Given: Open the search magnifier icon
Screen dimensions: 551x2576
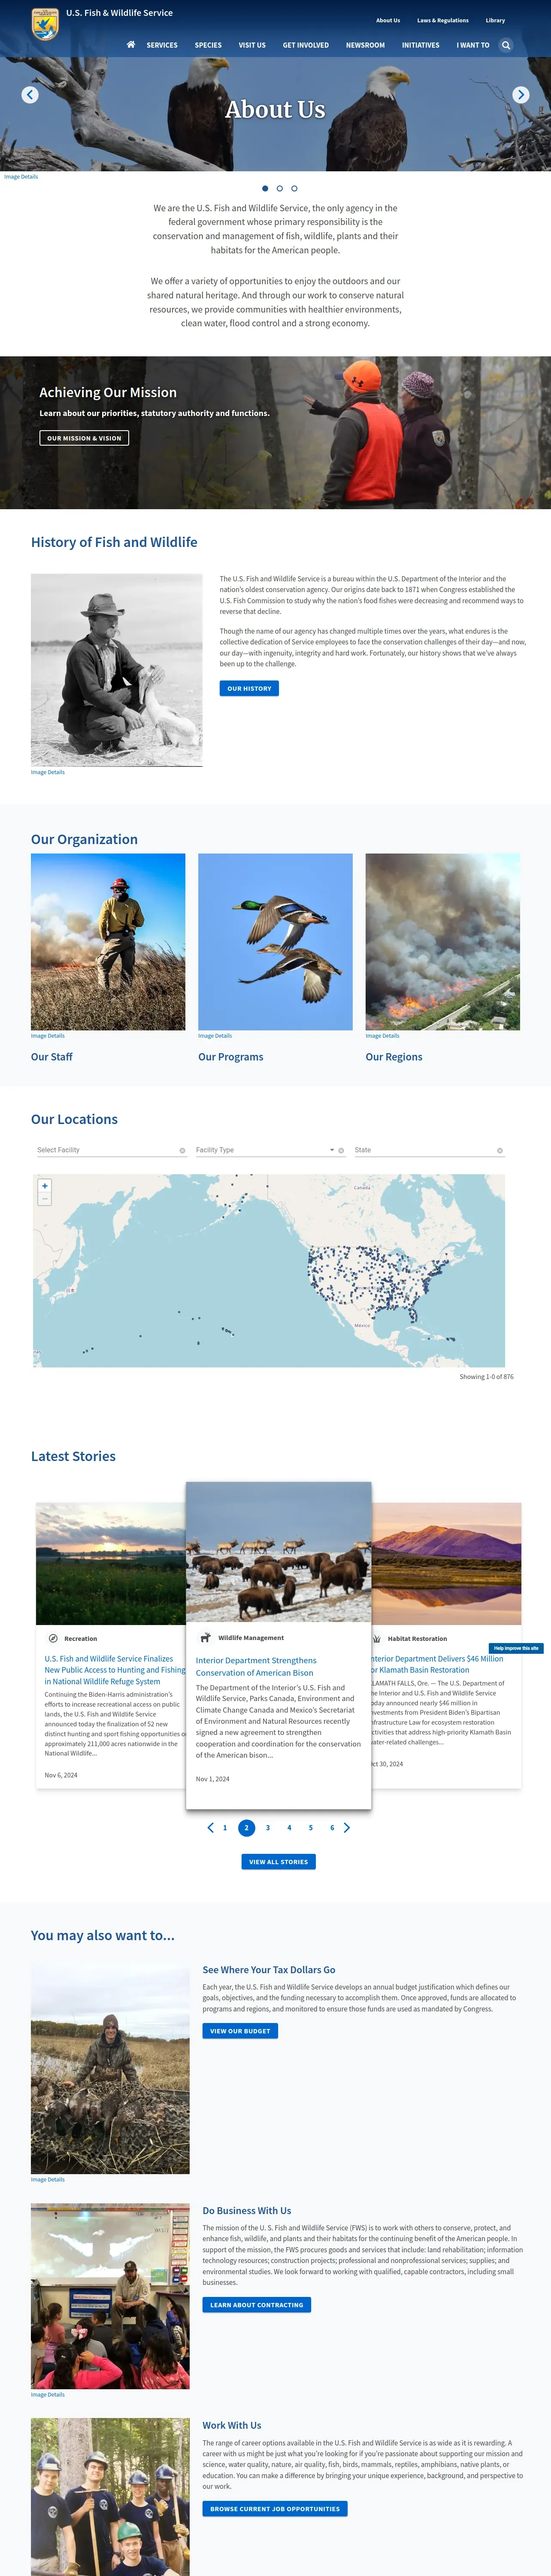Looking at the screenshot, I should tap(506, 45).
